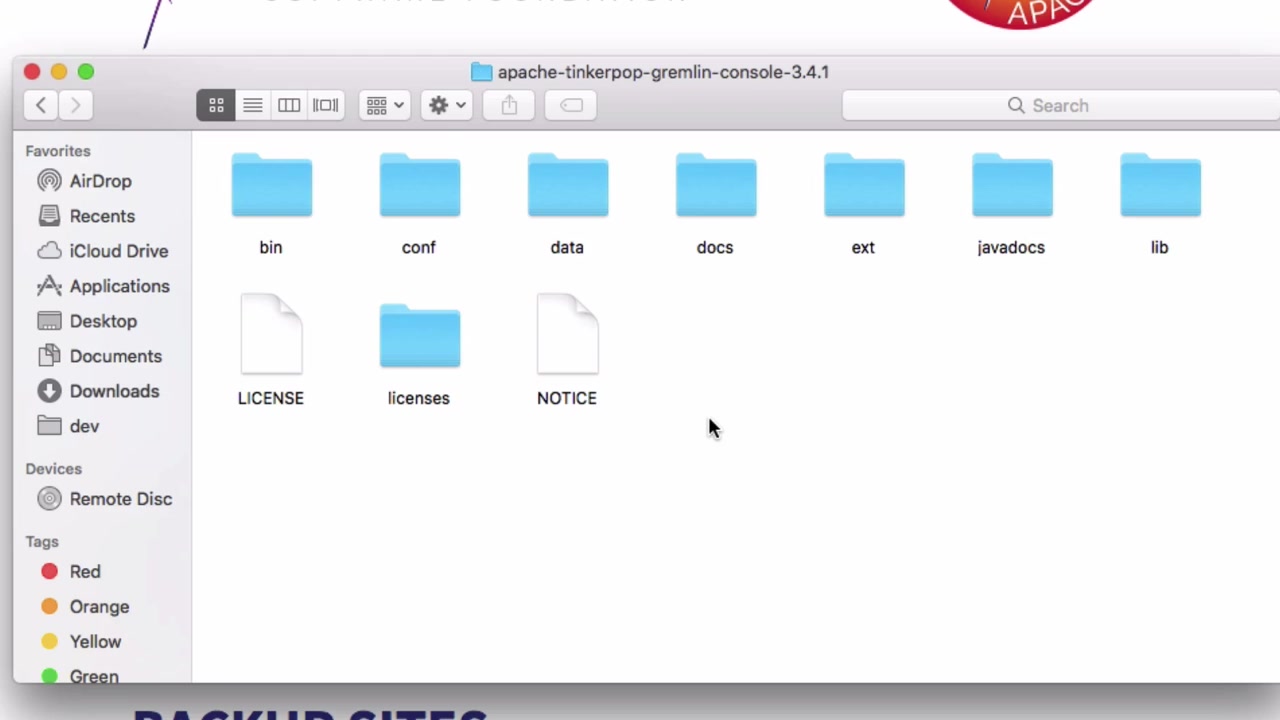Open the data folder
The width and height of the screenshot is (1280, 720).
567,186
